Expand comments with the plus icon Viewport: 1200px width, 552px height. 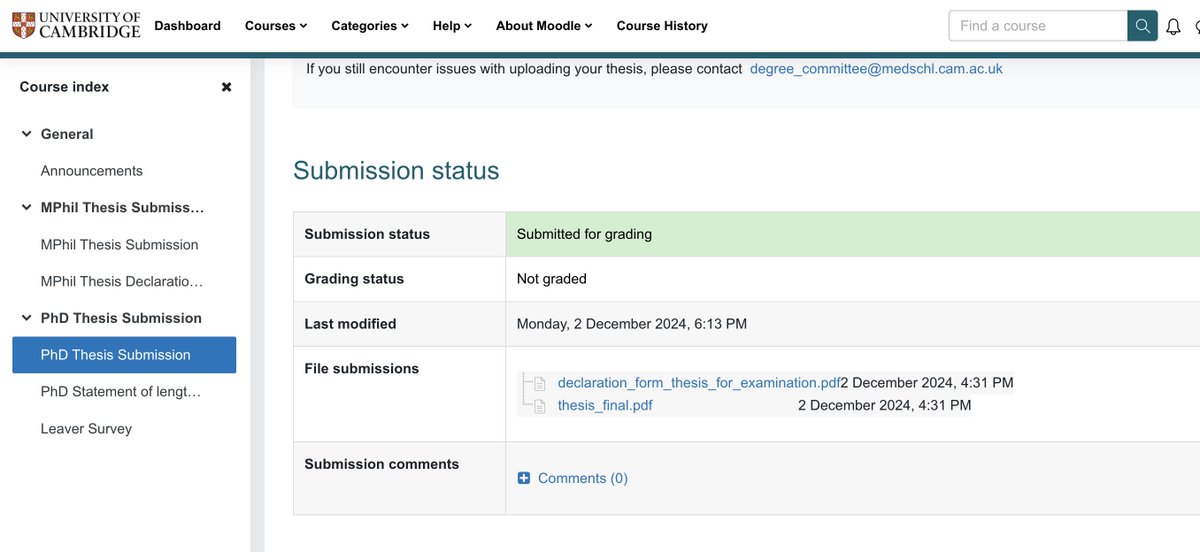pyautogui.click(x=524, y=478)
